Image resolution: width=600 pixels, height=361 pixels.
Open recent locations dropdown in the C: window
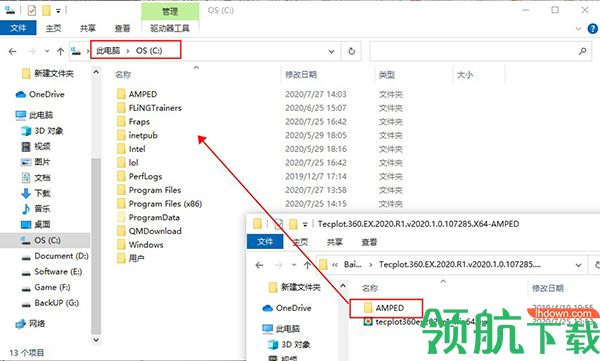(47, 51)
